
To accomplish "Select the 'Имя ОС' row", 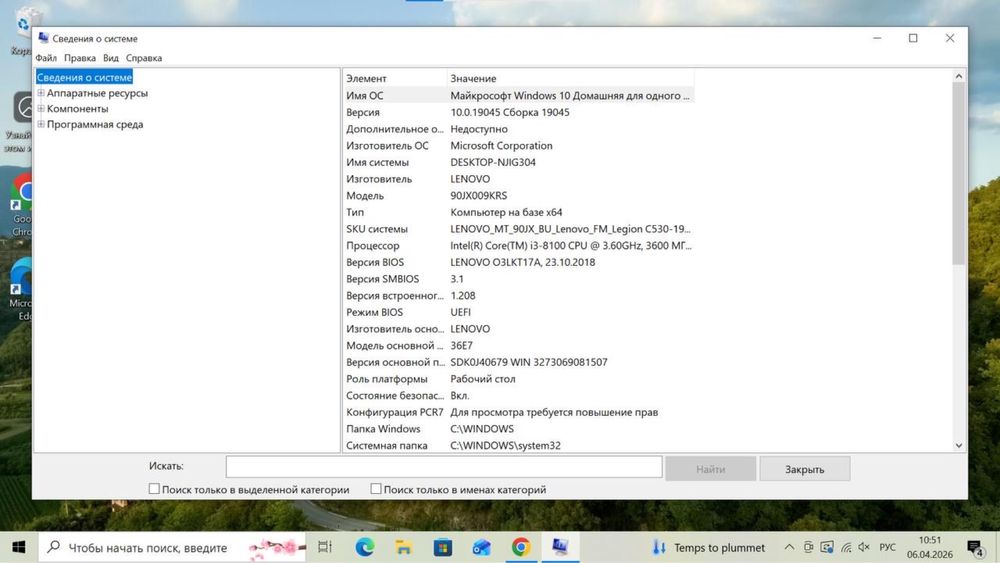I will [518, 96].
